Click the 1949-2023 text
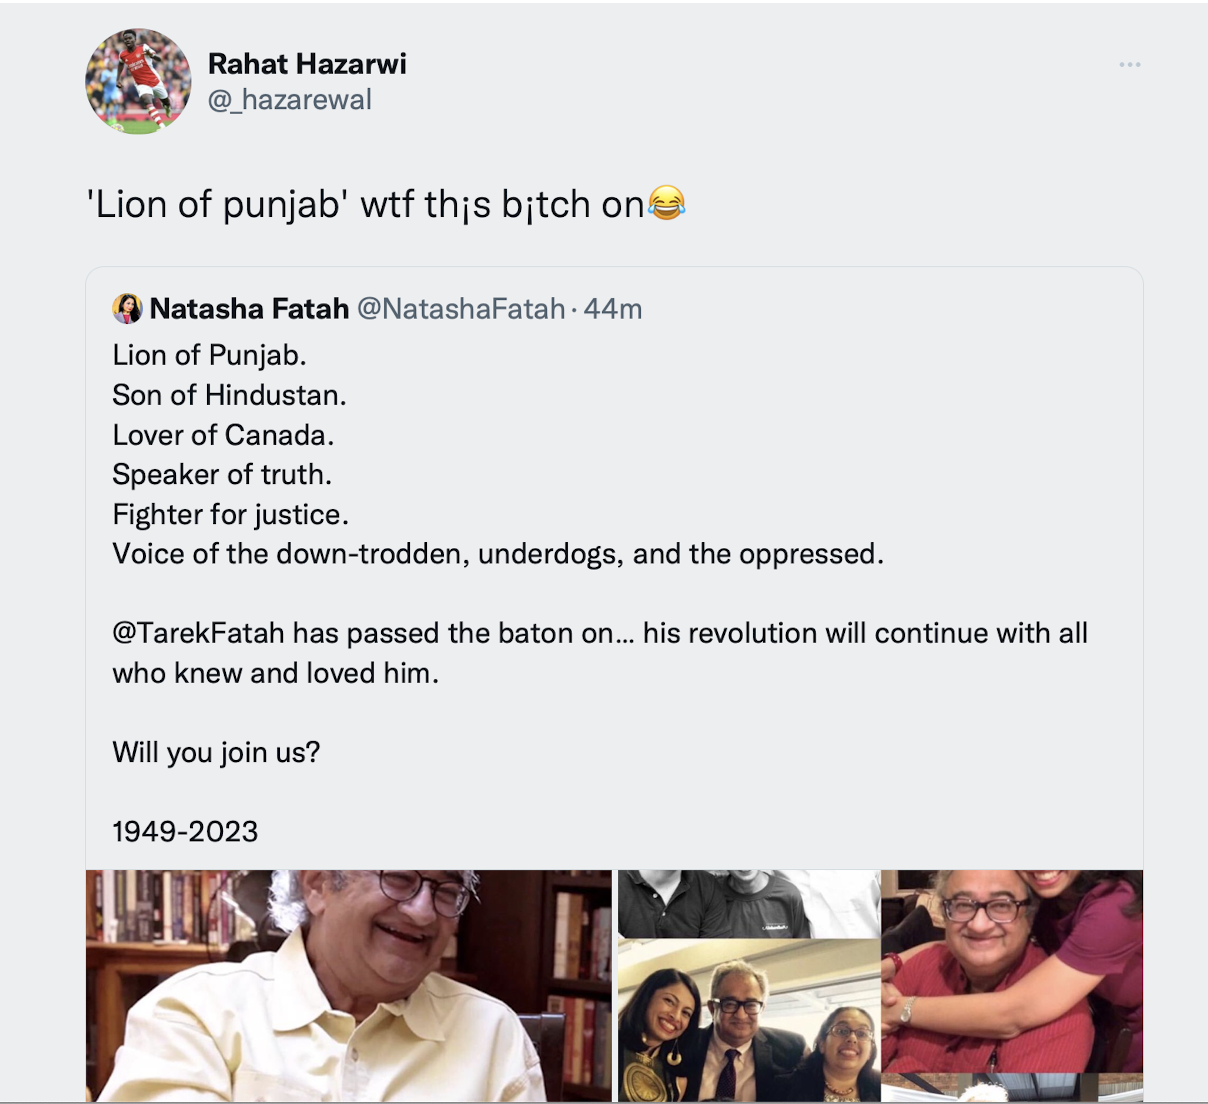 [185, 831]
